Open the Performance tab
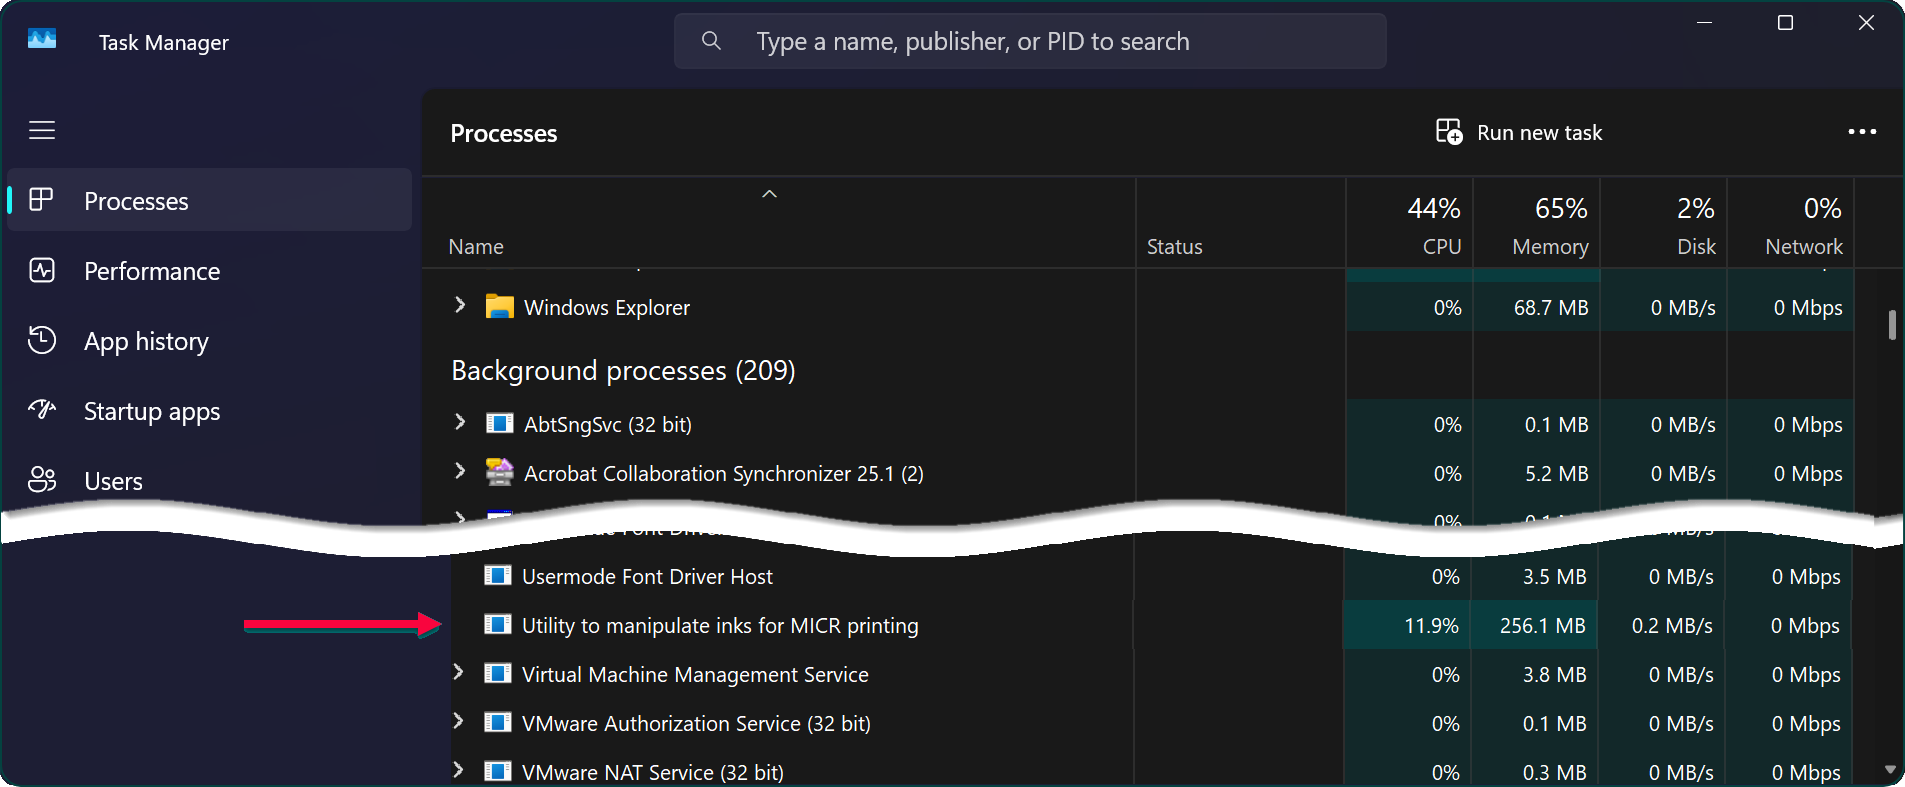This screenshot has width=1905, height=787. [151, 271]
